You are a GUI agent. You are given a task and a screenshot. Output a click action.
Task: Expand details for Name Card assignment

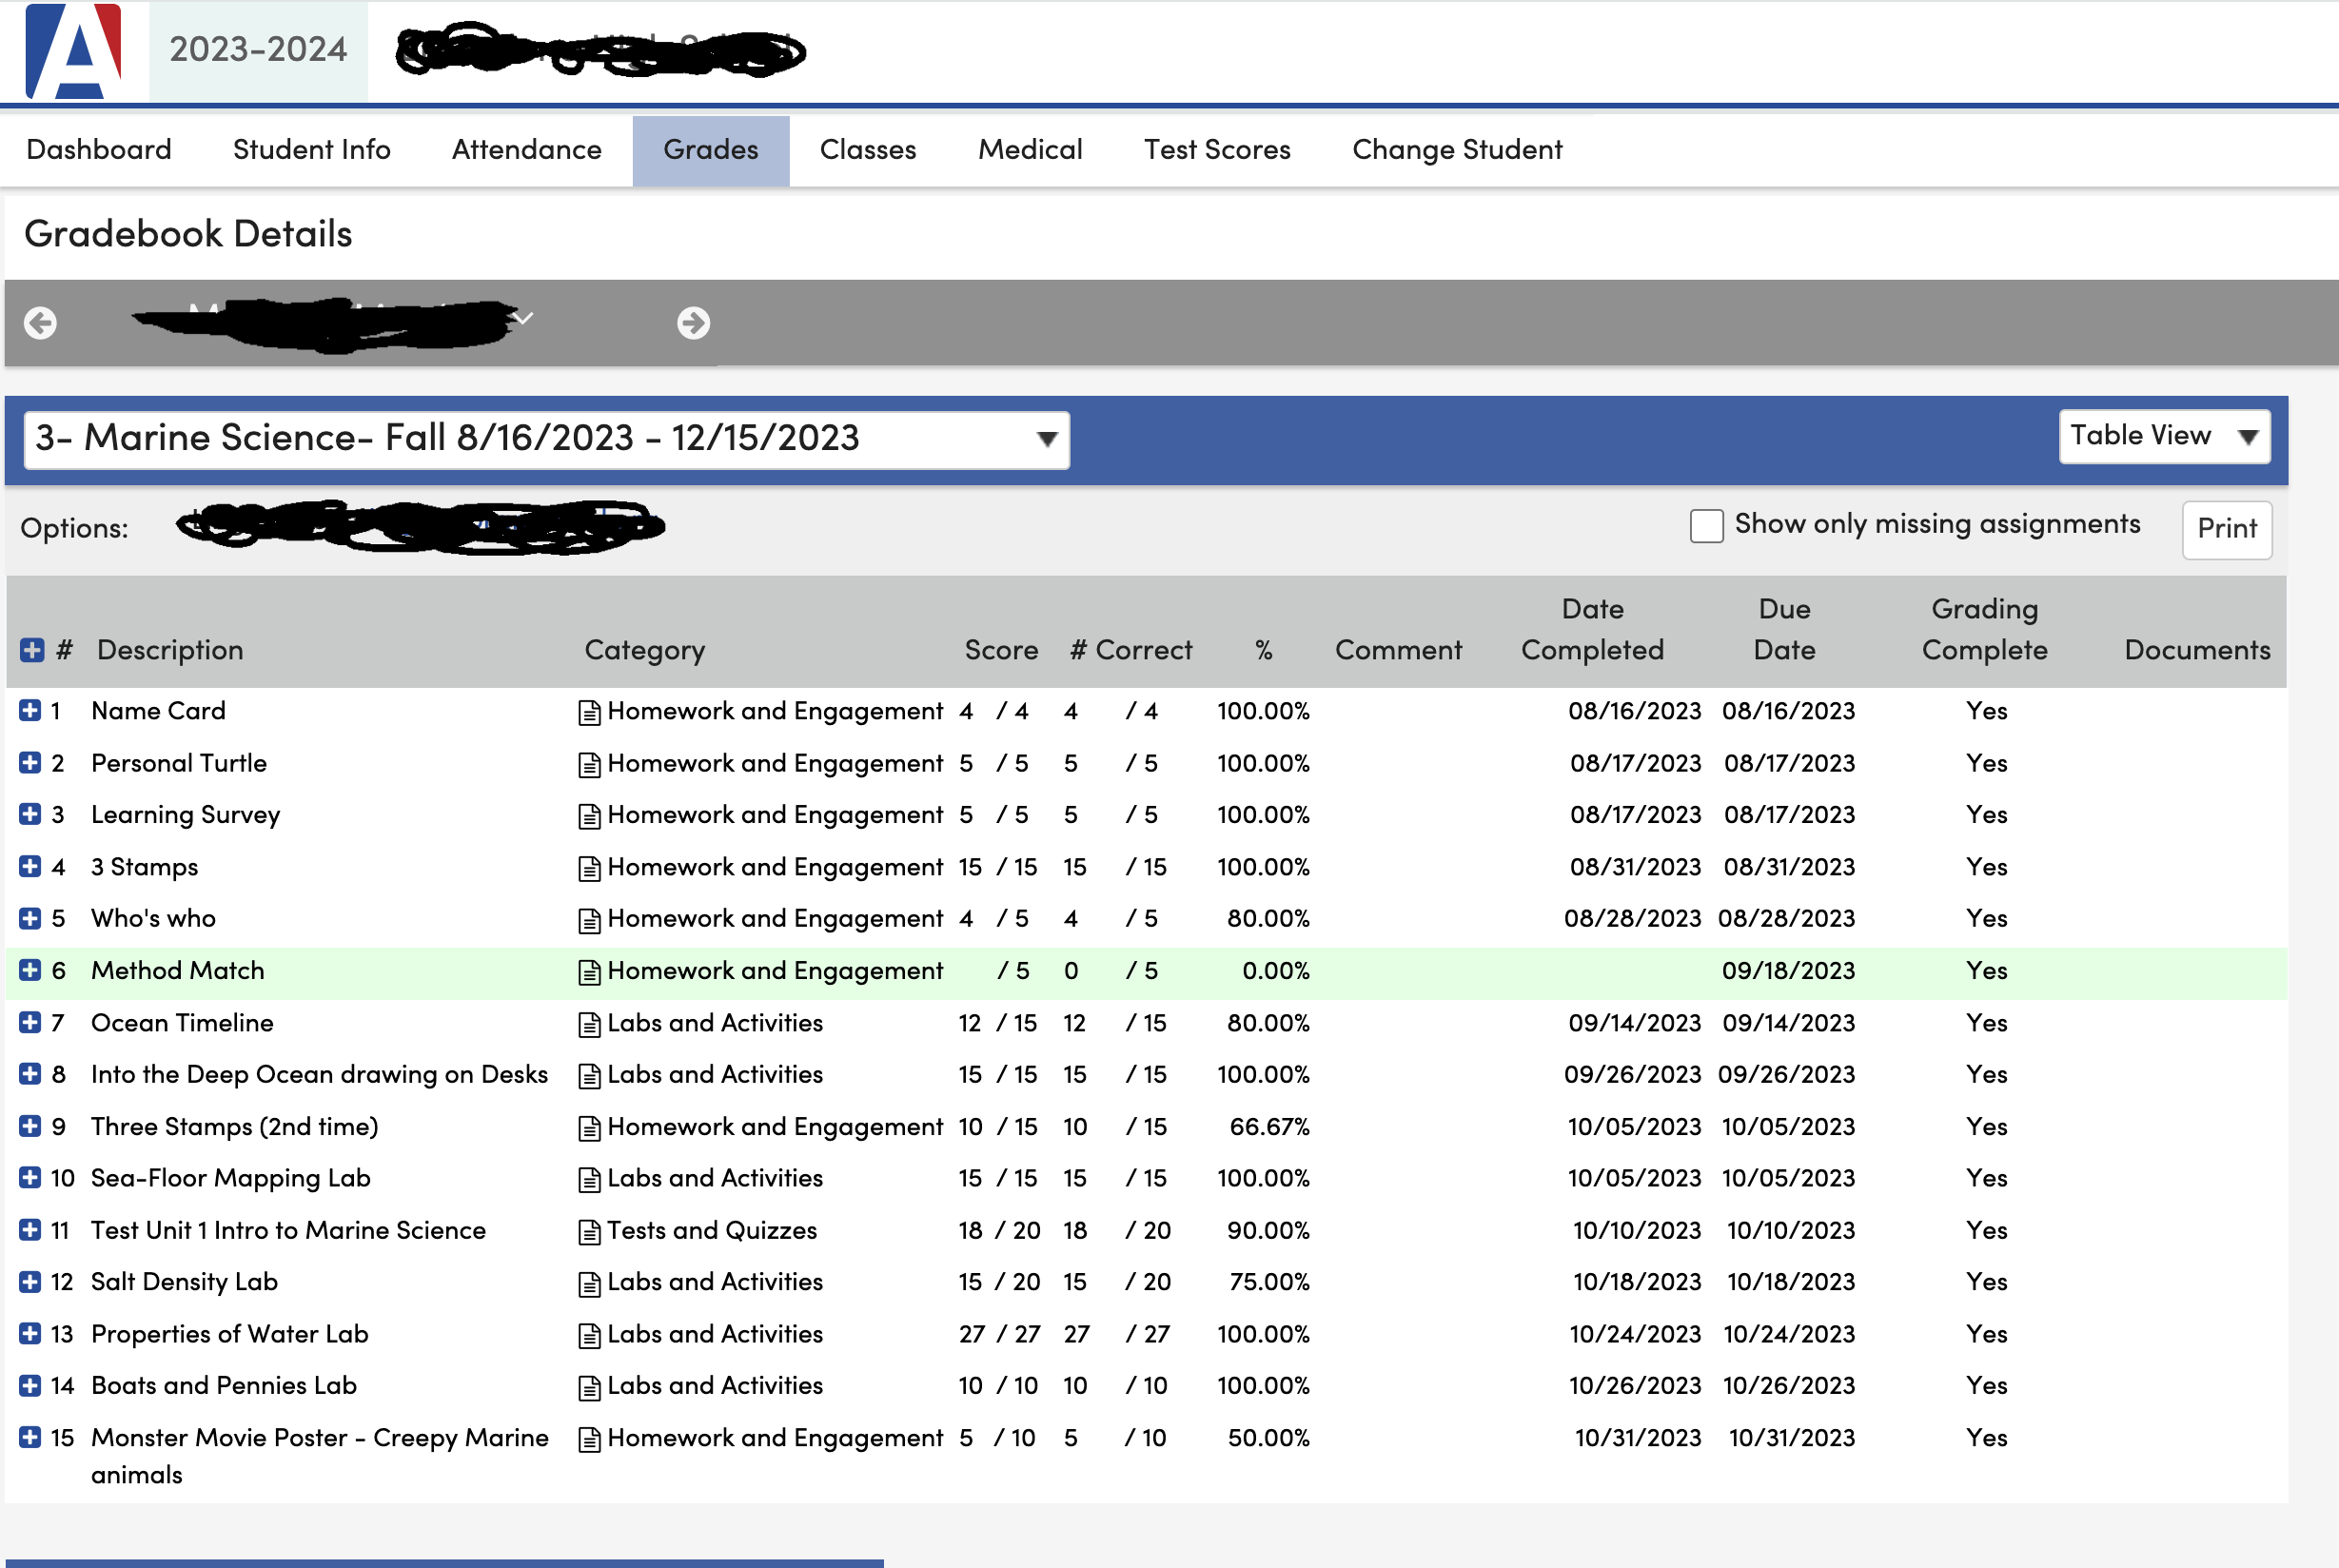pyautogui.click(x=30, y=710)
